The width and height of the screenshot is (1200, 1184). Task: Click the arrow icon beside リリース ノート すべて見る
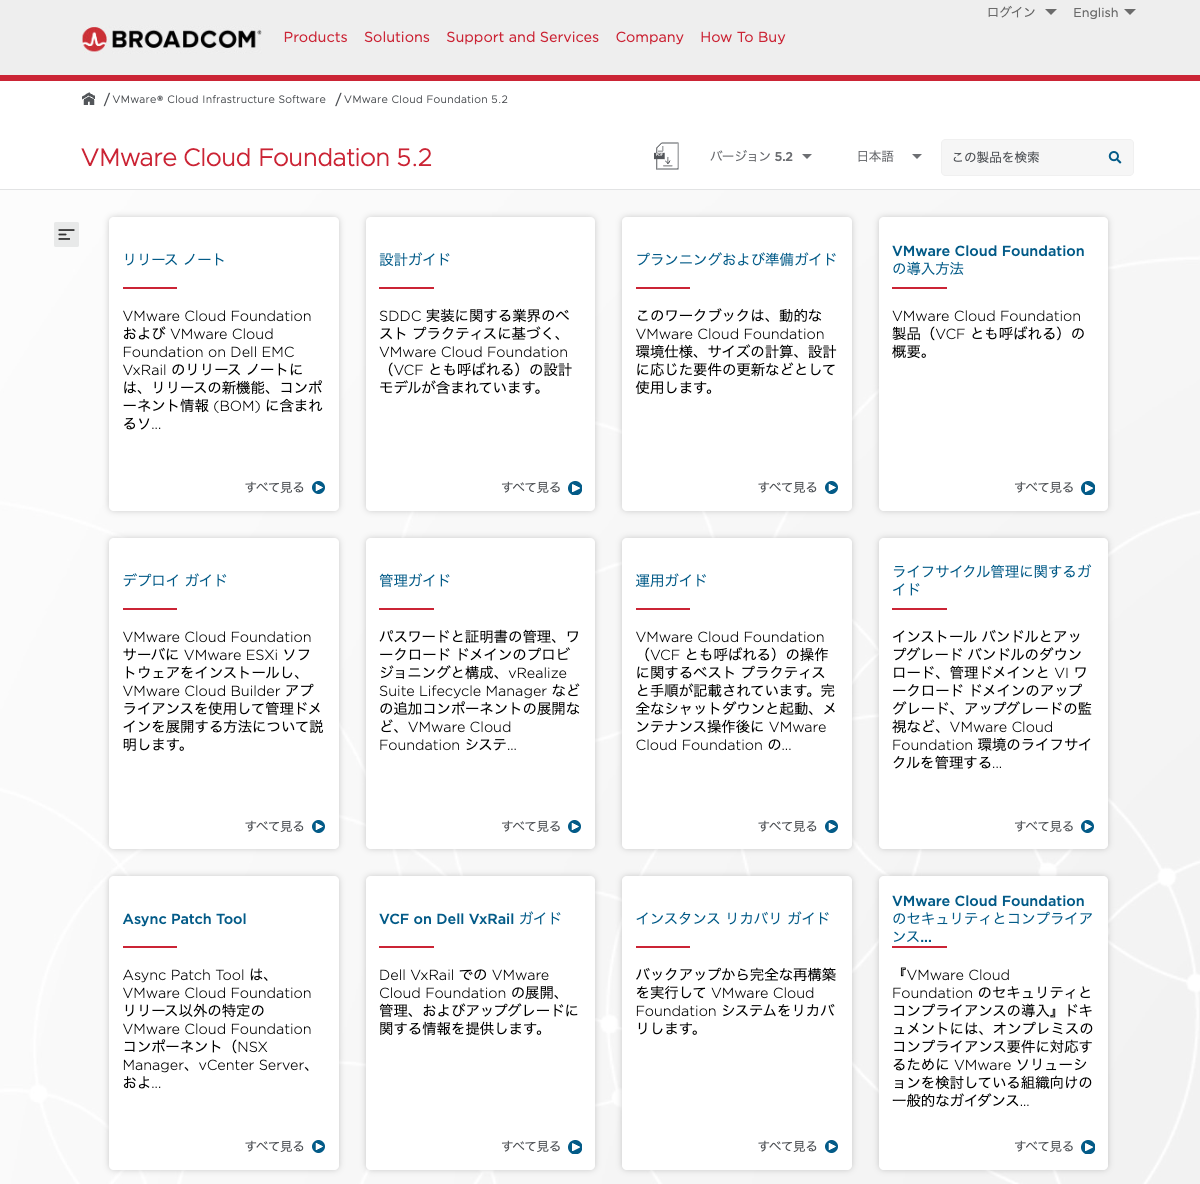pyautogui.click(x=319, y=487)
